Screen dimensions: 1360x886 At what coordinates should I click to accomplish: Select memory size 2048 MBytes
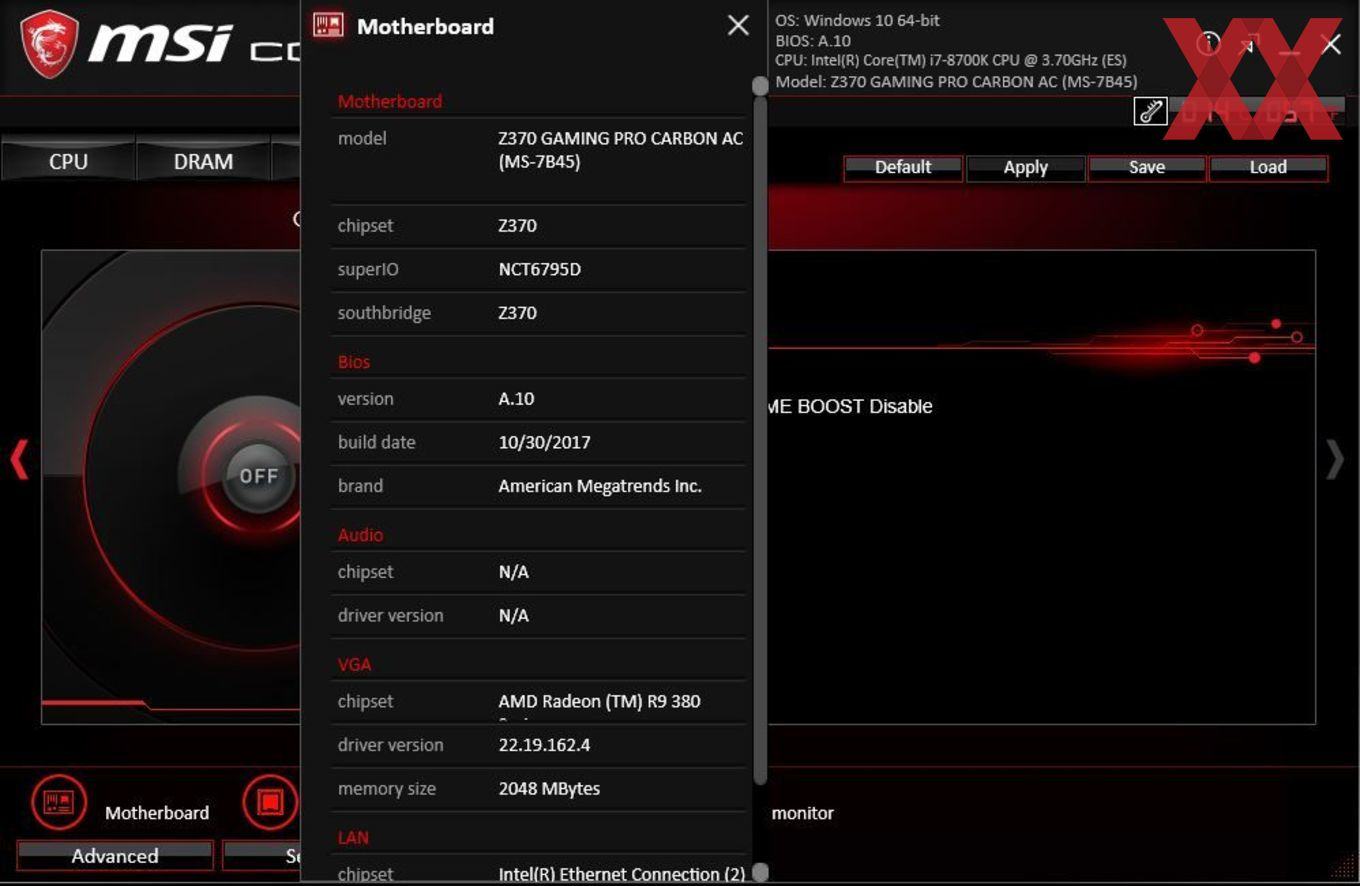(x=549, y=788)
